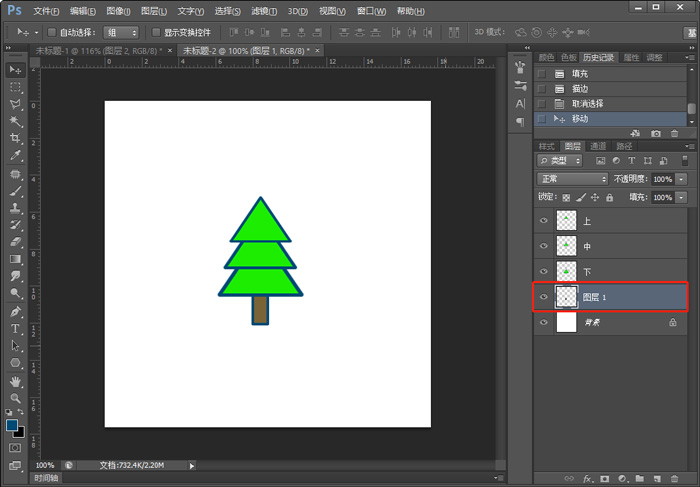Select the History Brush tool
The width and height of the screenshot is (700, 487).
click(15, 225)
